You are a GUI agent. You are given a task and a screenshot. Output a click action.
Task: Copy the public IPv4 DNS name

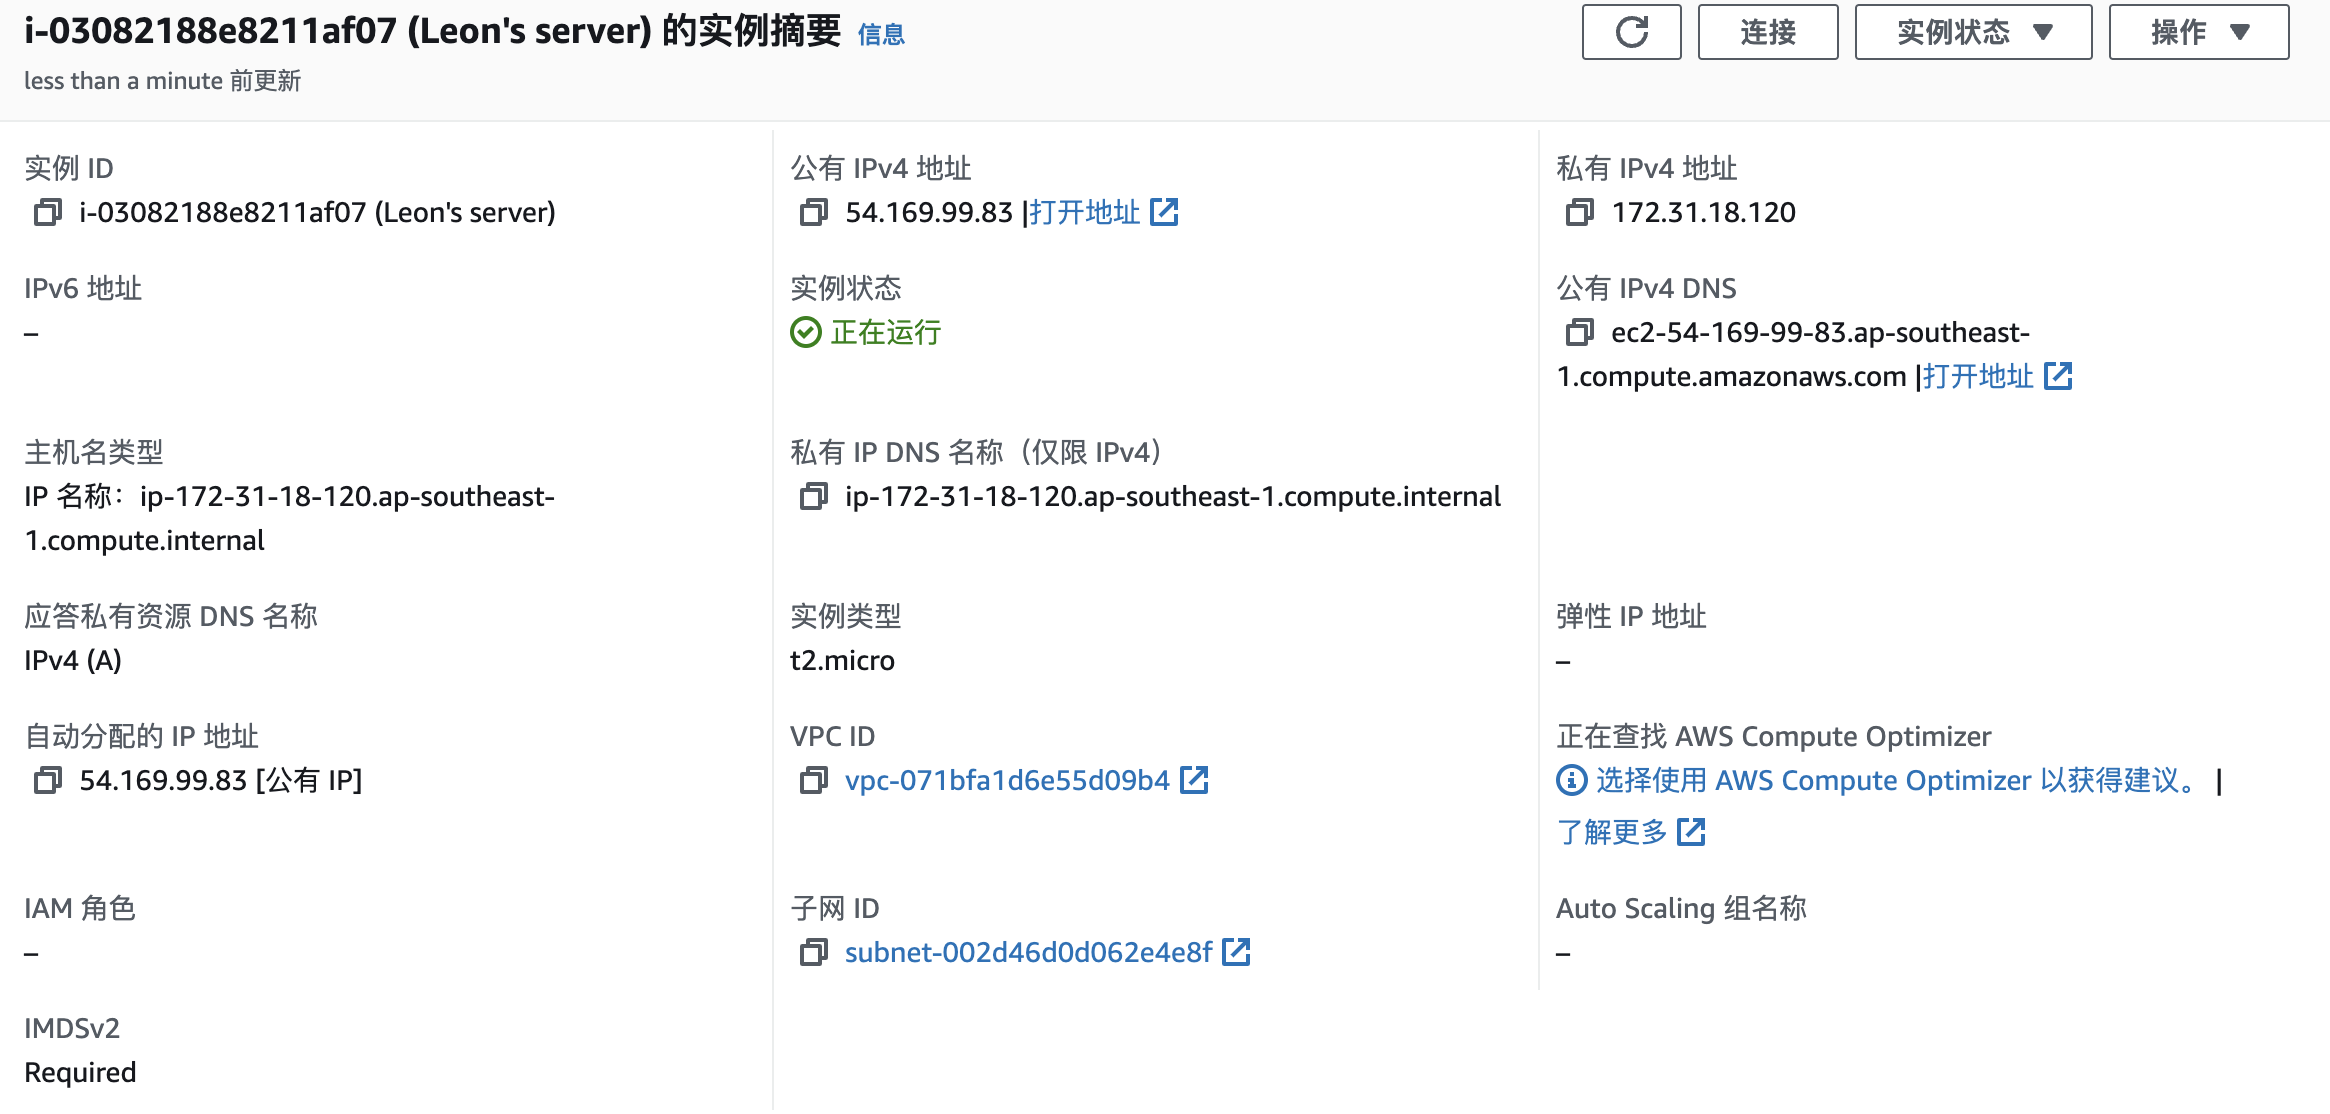click(x=1579, y=332)
